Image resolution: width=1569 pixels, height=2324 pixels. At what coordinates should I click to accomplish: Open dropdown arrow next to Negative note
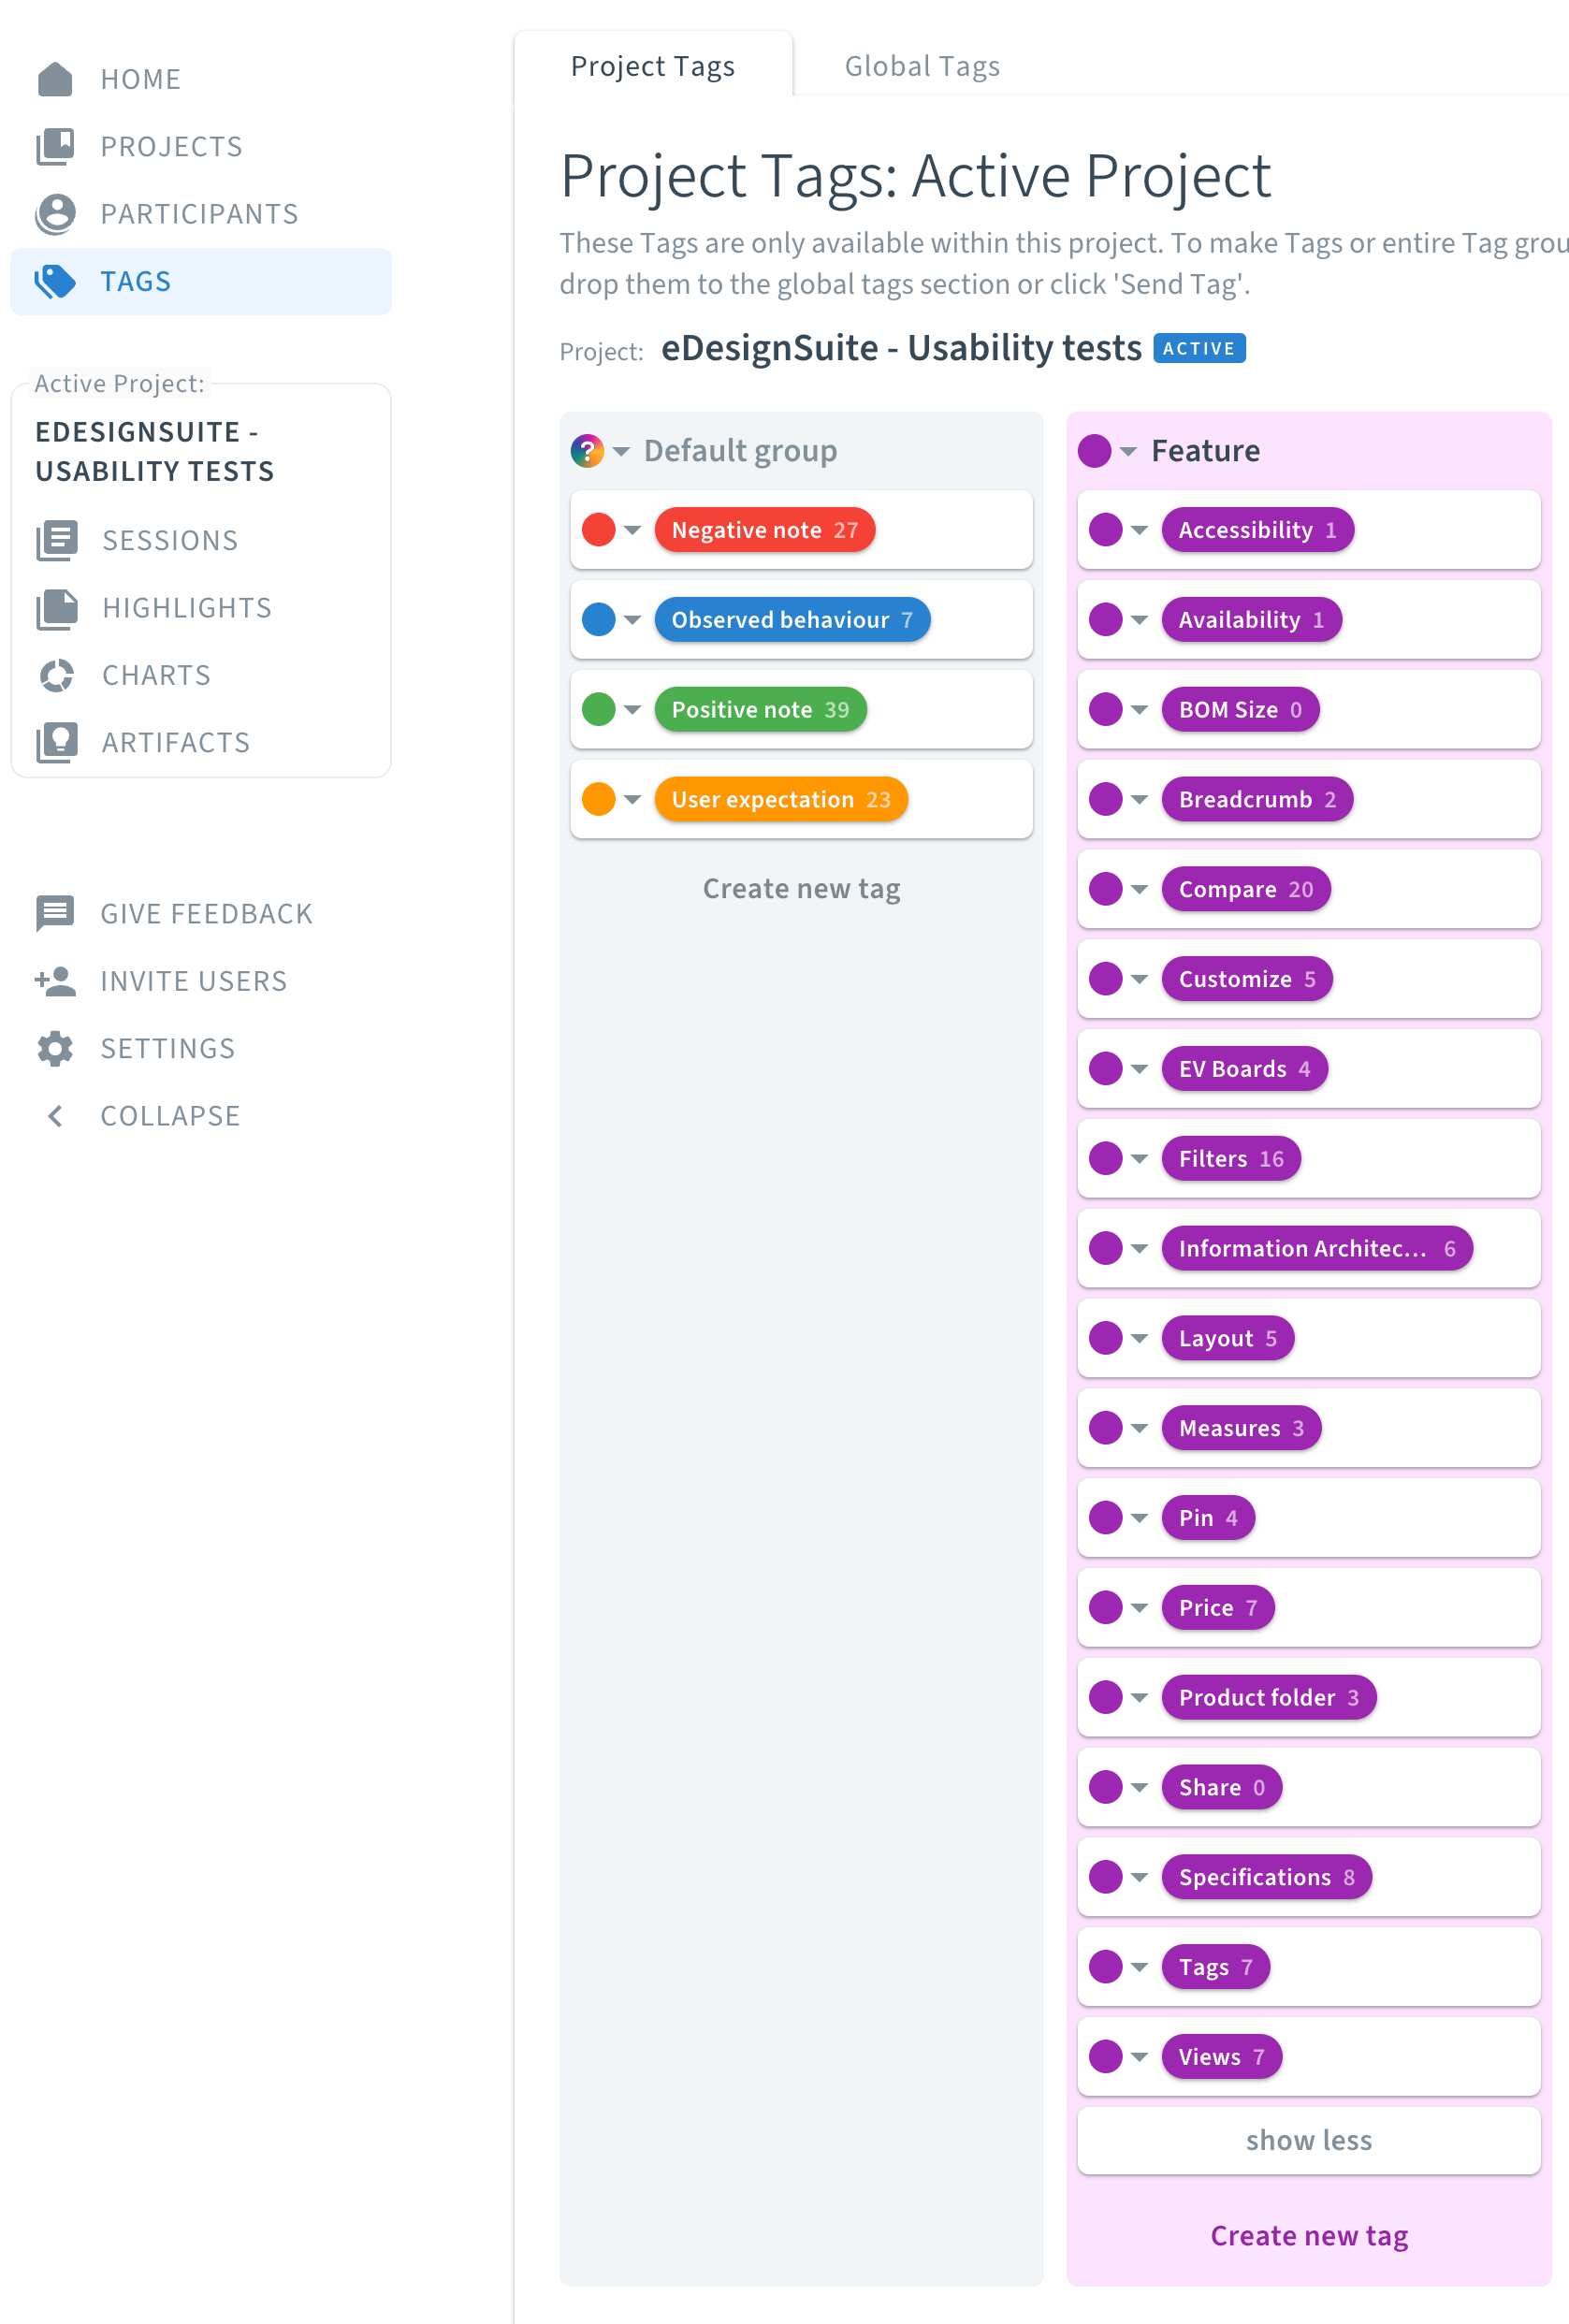pyautogui.click(x=632, y=530)
